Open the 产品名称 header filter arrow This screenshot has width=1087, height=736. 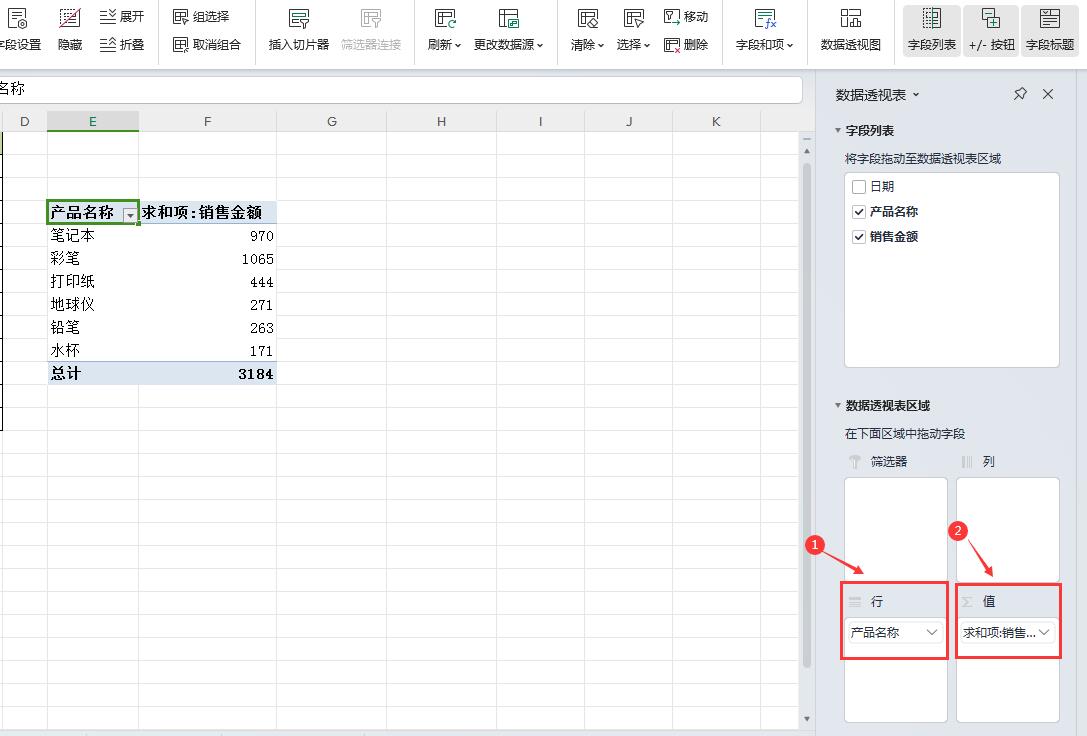pos(130,216)
